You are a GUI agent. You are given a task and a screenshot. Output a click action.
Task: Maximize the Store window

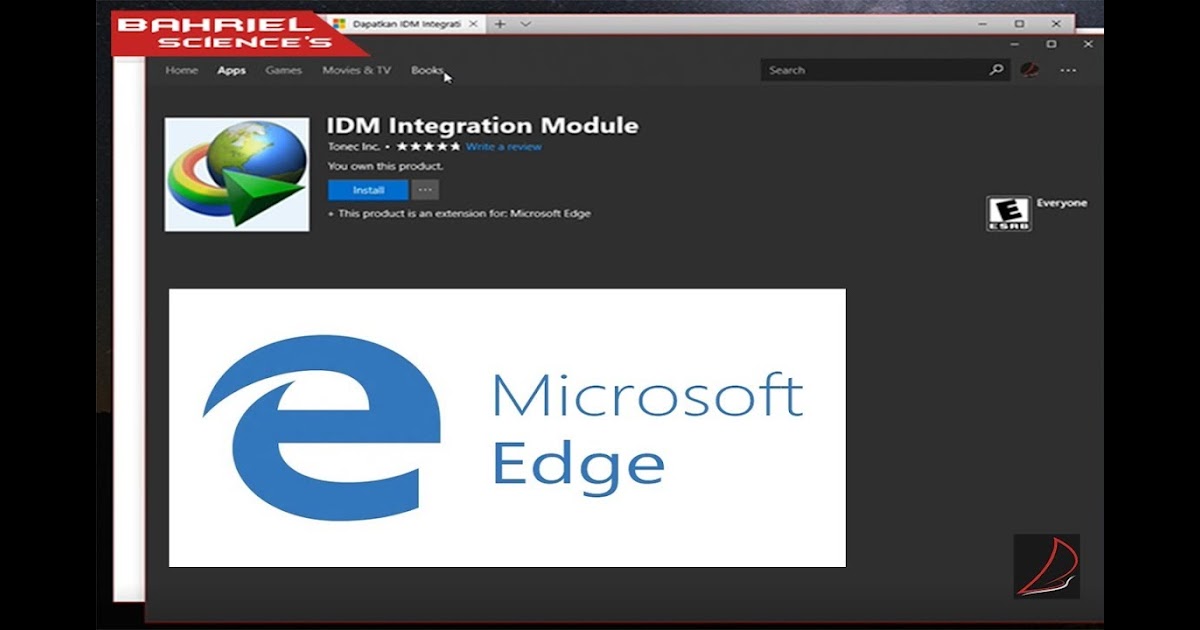pos(1051,44)
